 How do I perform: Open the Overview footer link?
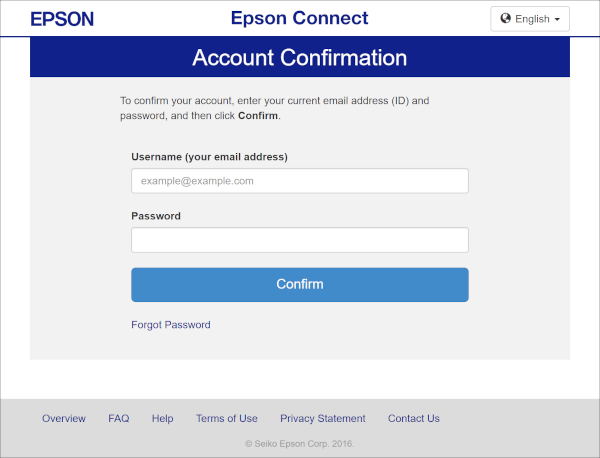[x=64, y=418]
